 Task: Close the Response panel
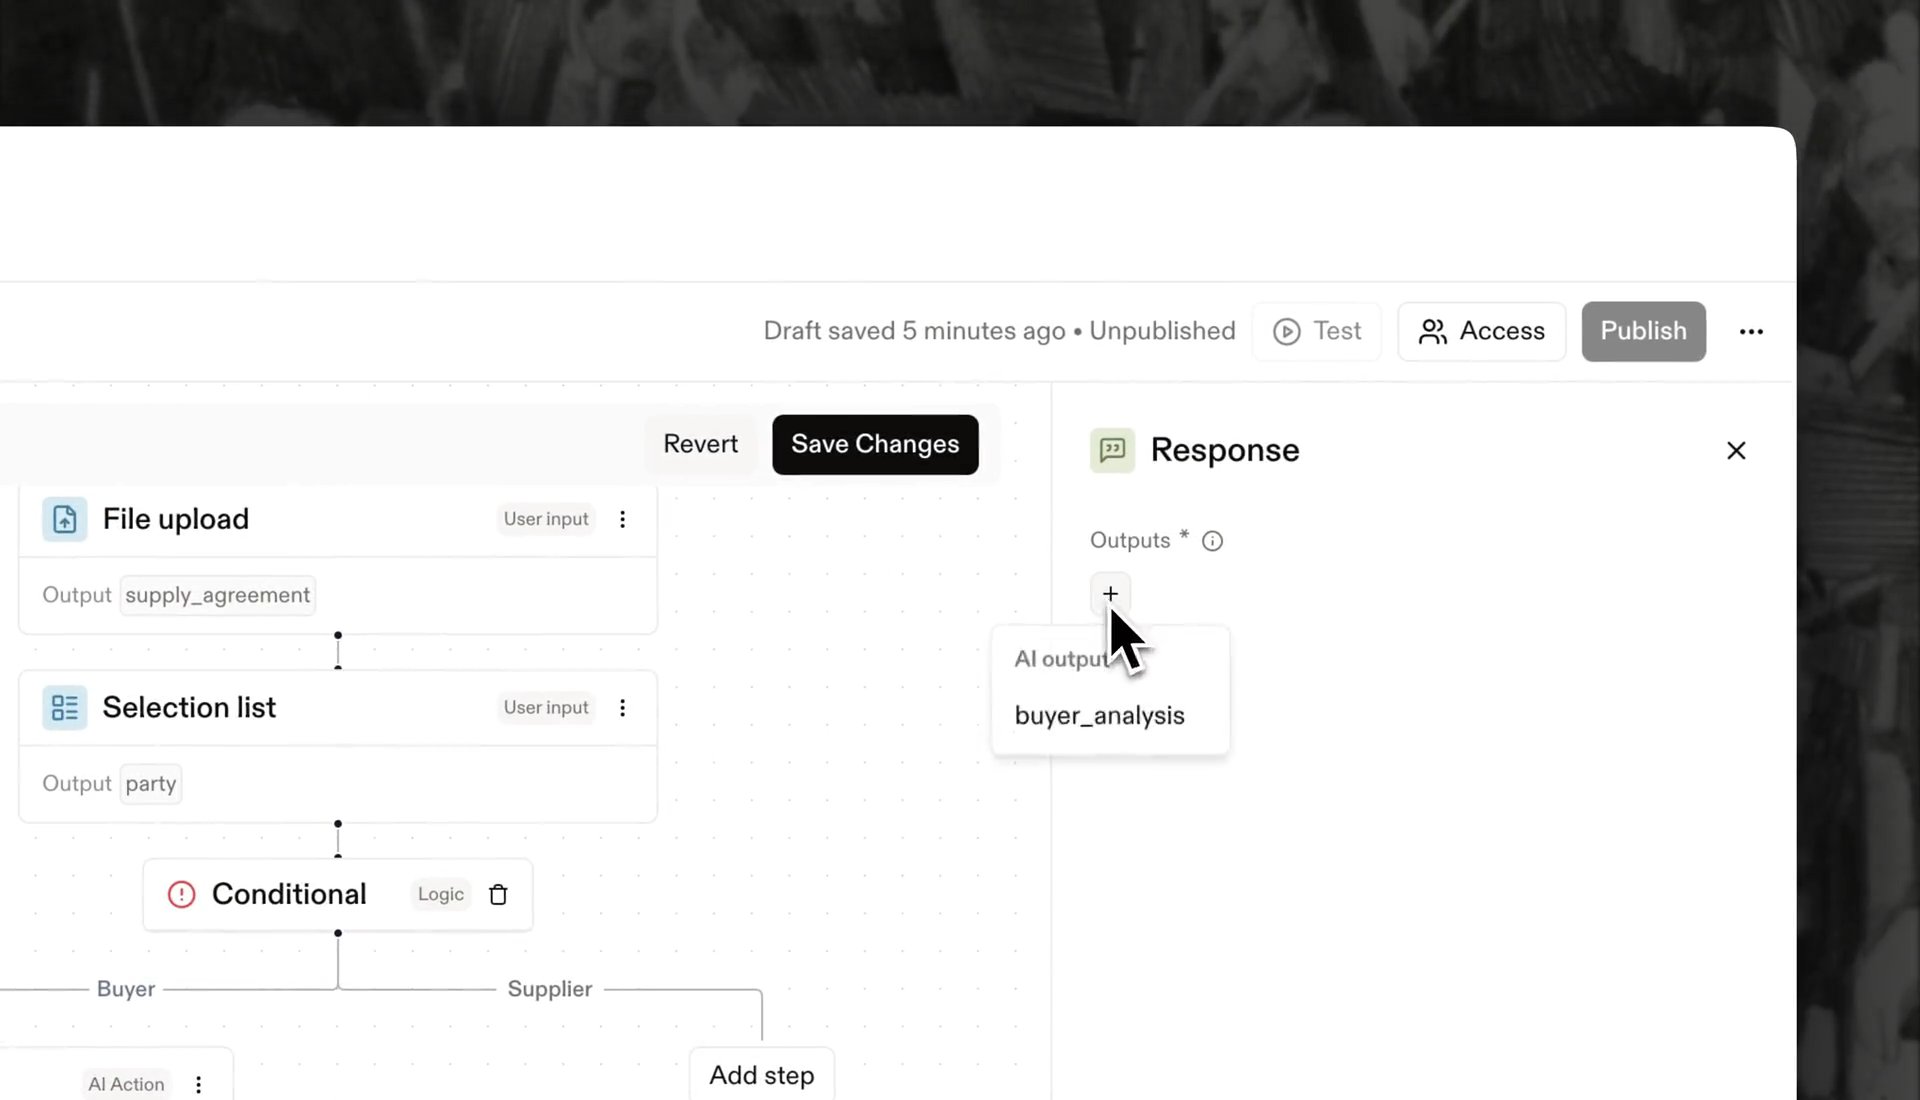pos(1736,450)
